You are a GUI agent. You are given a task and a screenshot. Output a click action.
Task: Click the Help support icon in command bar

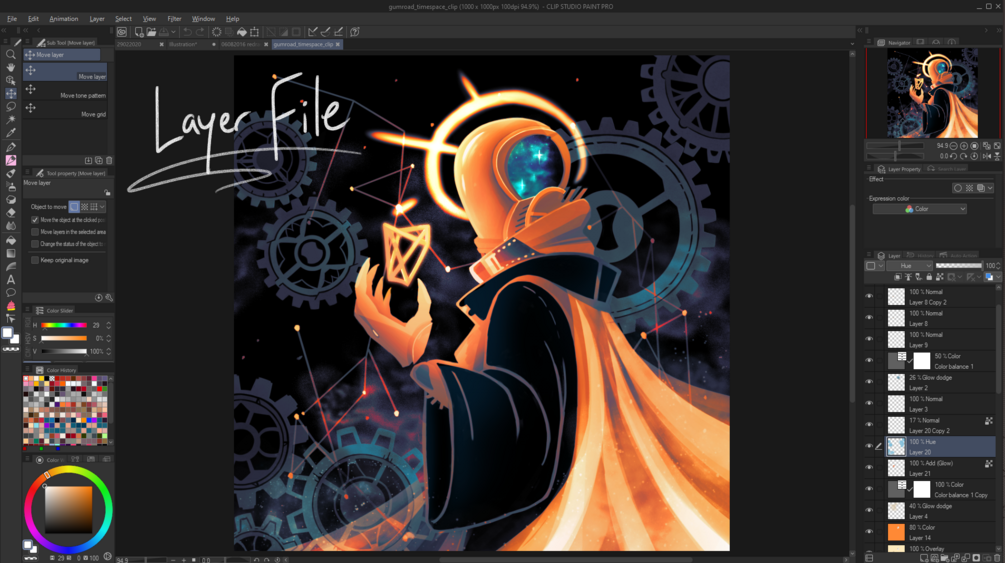[x=354, y=31]
